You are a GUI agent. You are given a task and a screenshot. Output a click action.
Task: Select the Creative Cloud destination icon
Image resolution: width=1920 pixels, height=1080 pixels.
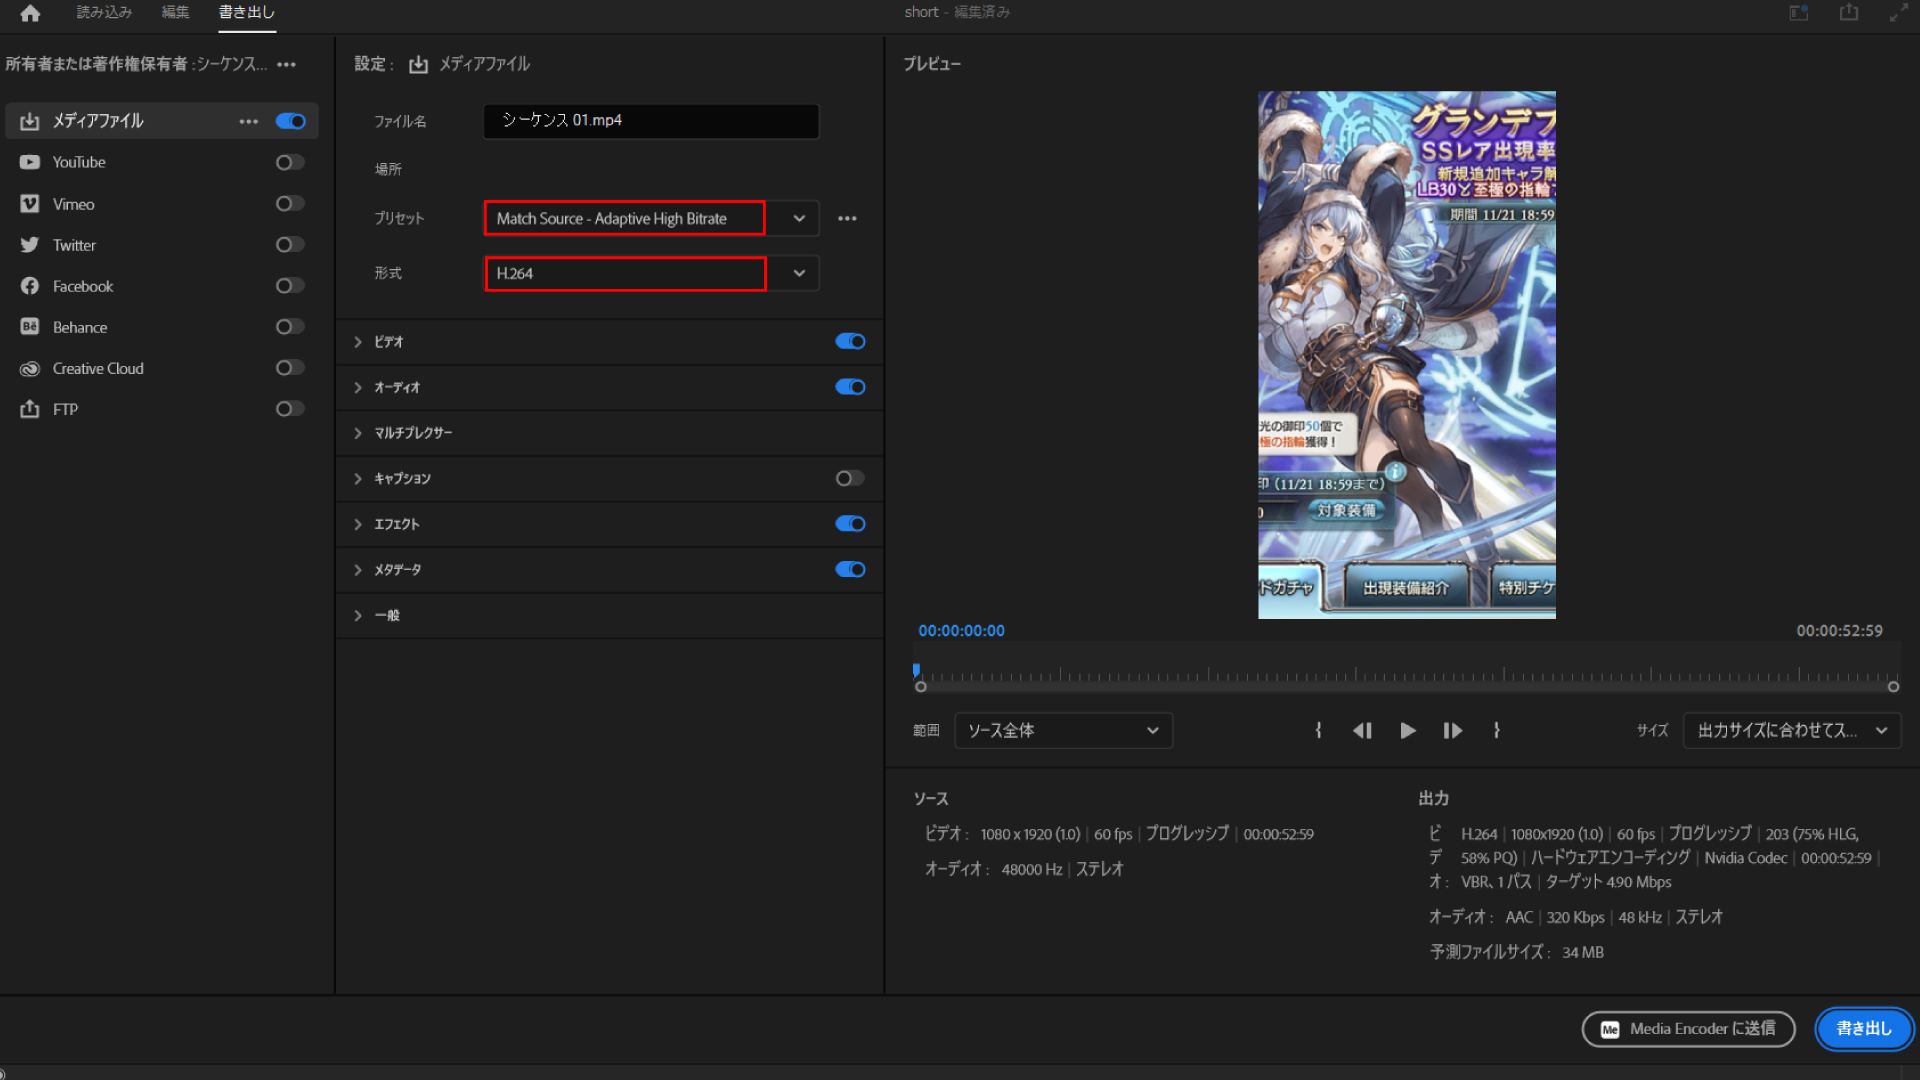pos(31,368)
